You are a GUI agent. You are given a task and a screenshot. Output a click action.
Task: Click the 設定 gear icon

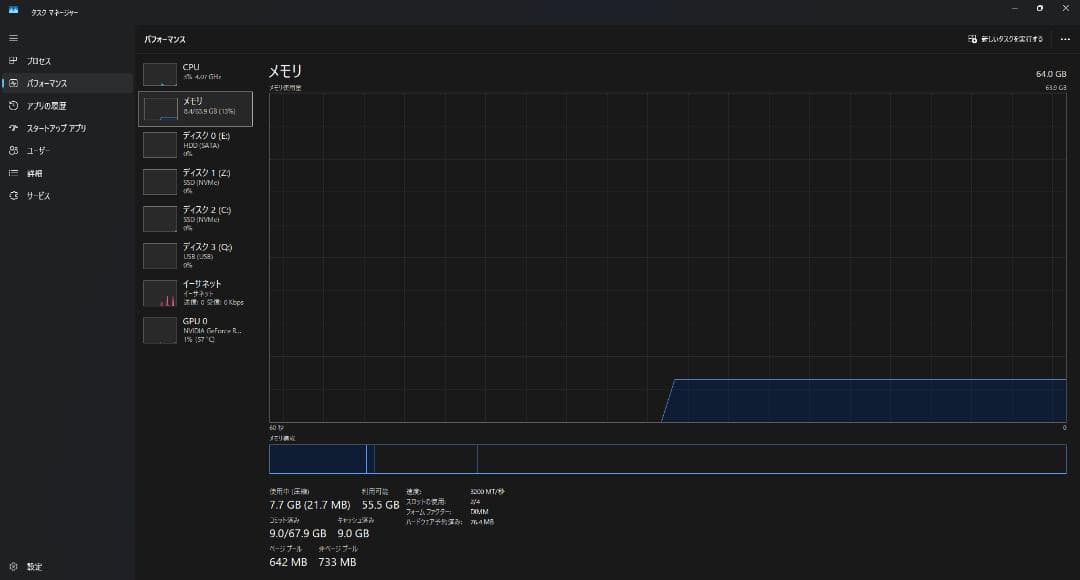pyautogui.click(x=13, y=566)
